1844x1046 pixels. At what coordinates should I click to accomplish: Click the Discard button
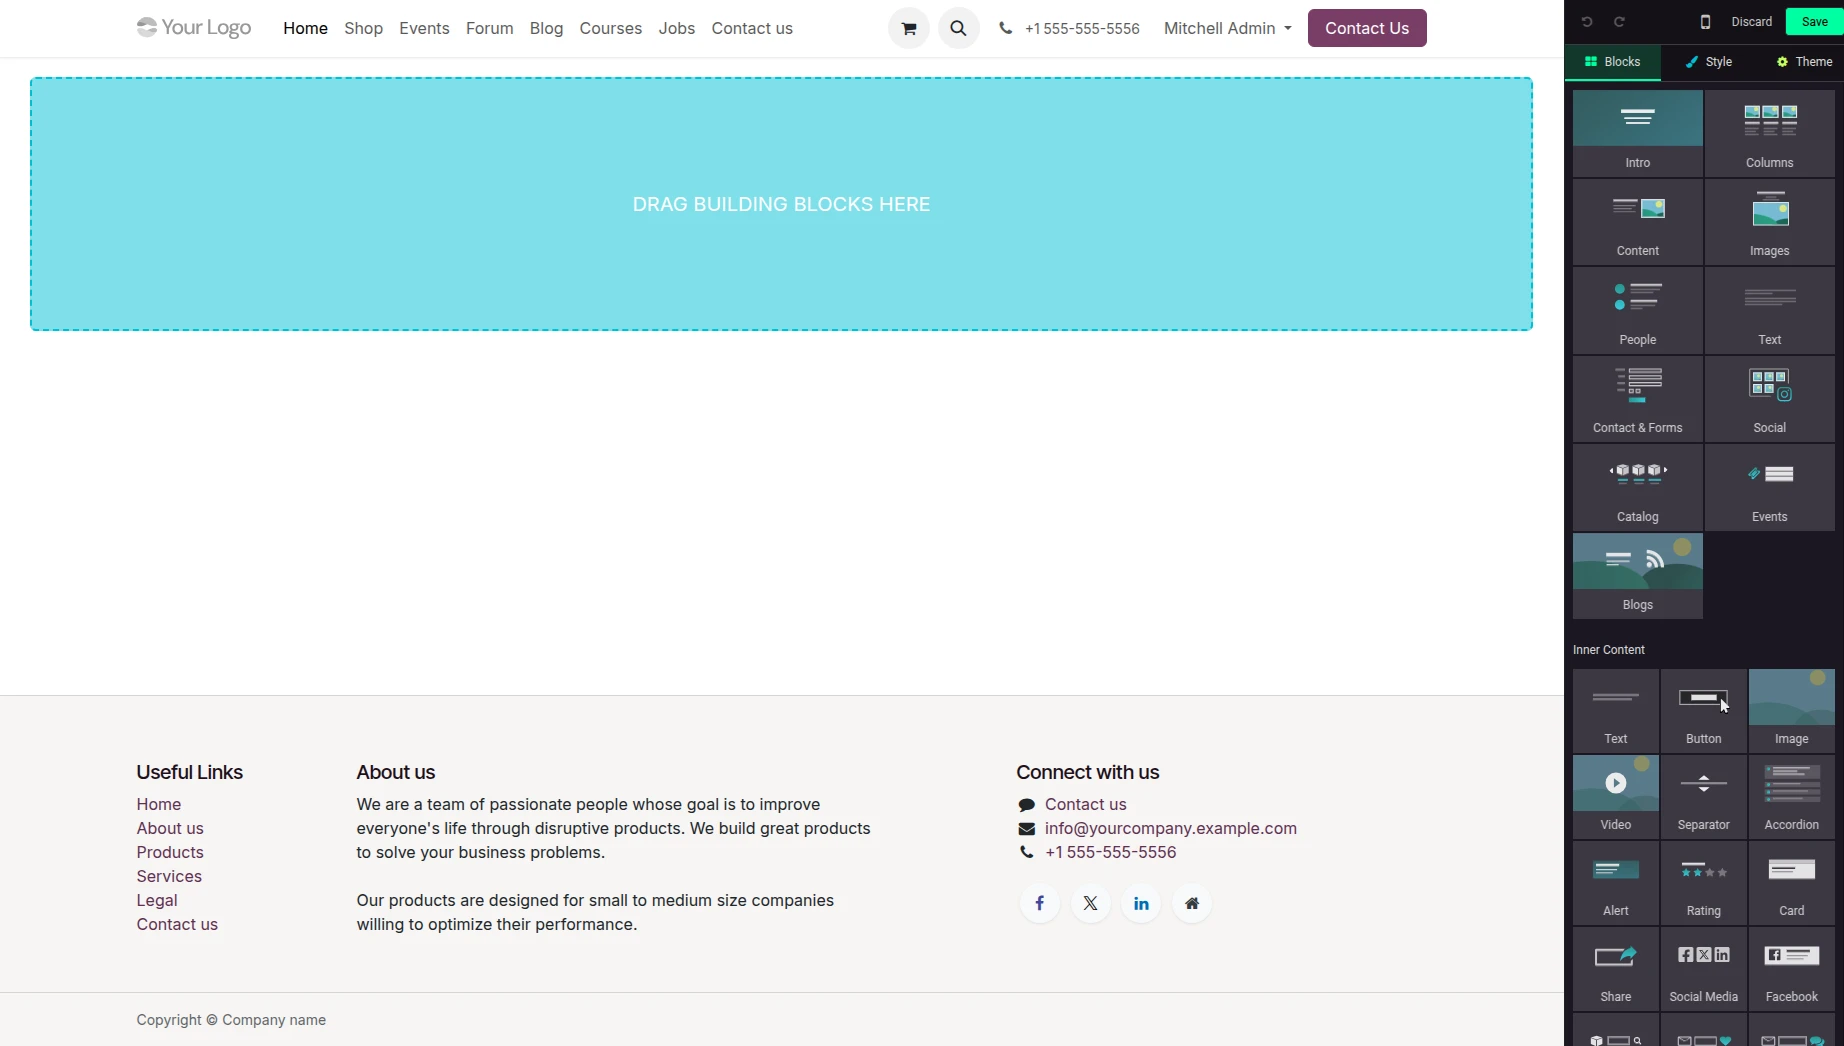1751,22
